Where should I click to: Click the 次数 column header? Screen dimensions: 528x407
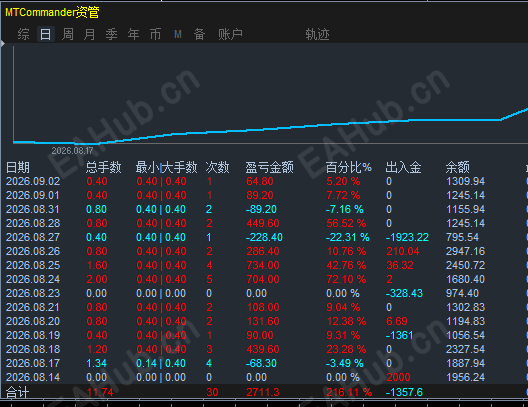point(218,167)
